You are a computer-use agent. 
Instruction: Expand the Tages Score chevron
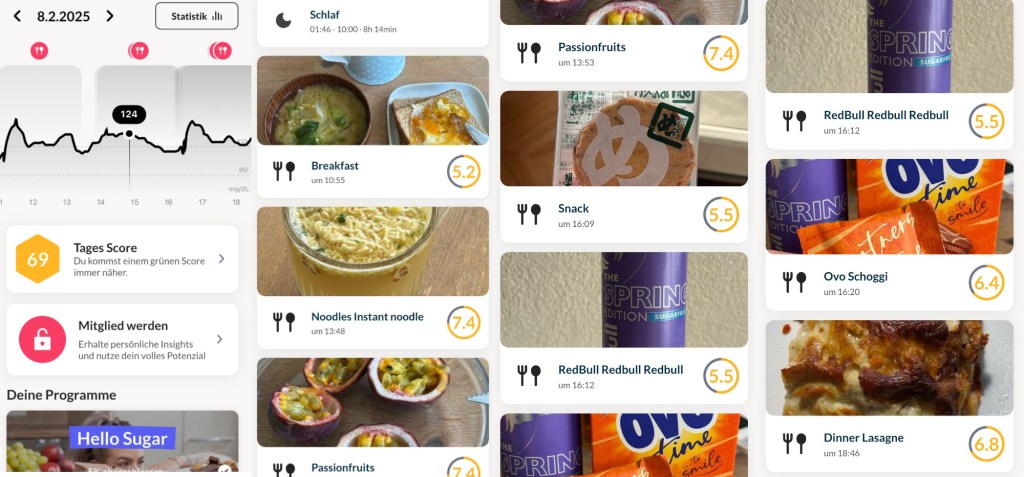(x=221, y=259)
